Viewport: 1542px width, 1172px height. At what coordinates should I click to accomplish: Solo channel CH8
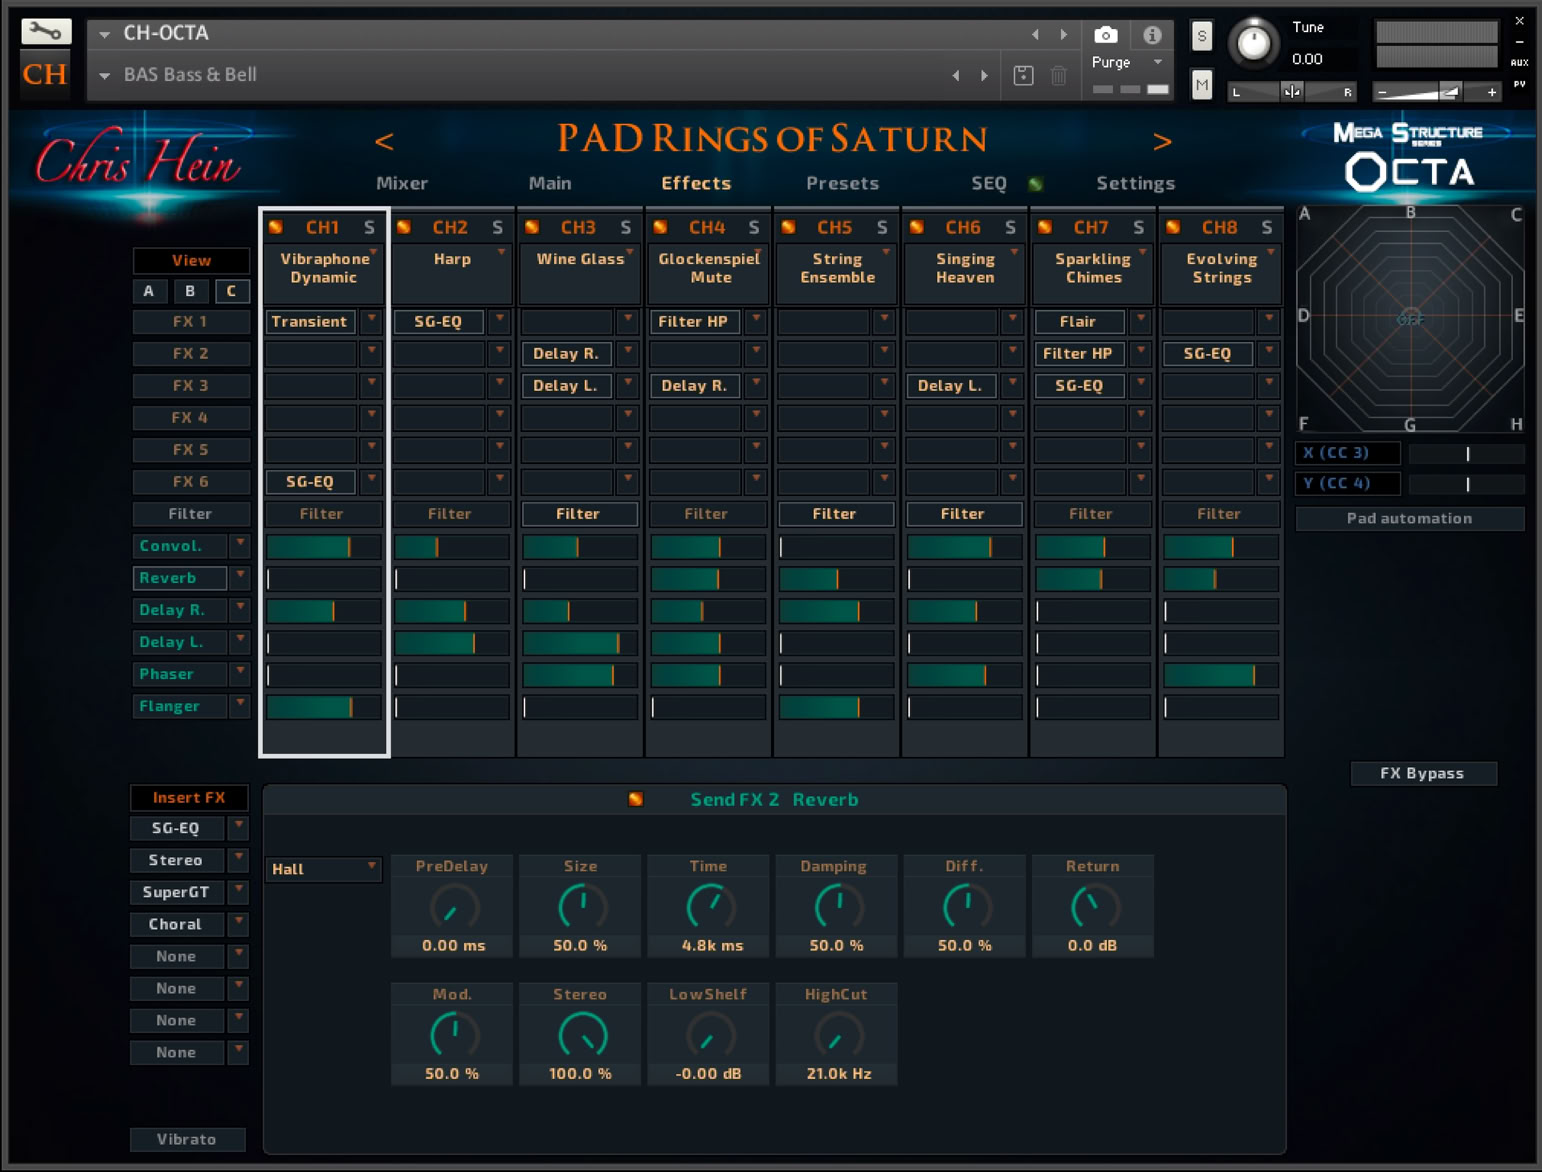[1267, 227]
